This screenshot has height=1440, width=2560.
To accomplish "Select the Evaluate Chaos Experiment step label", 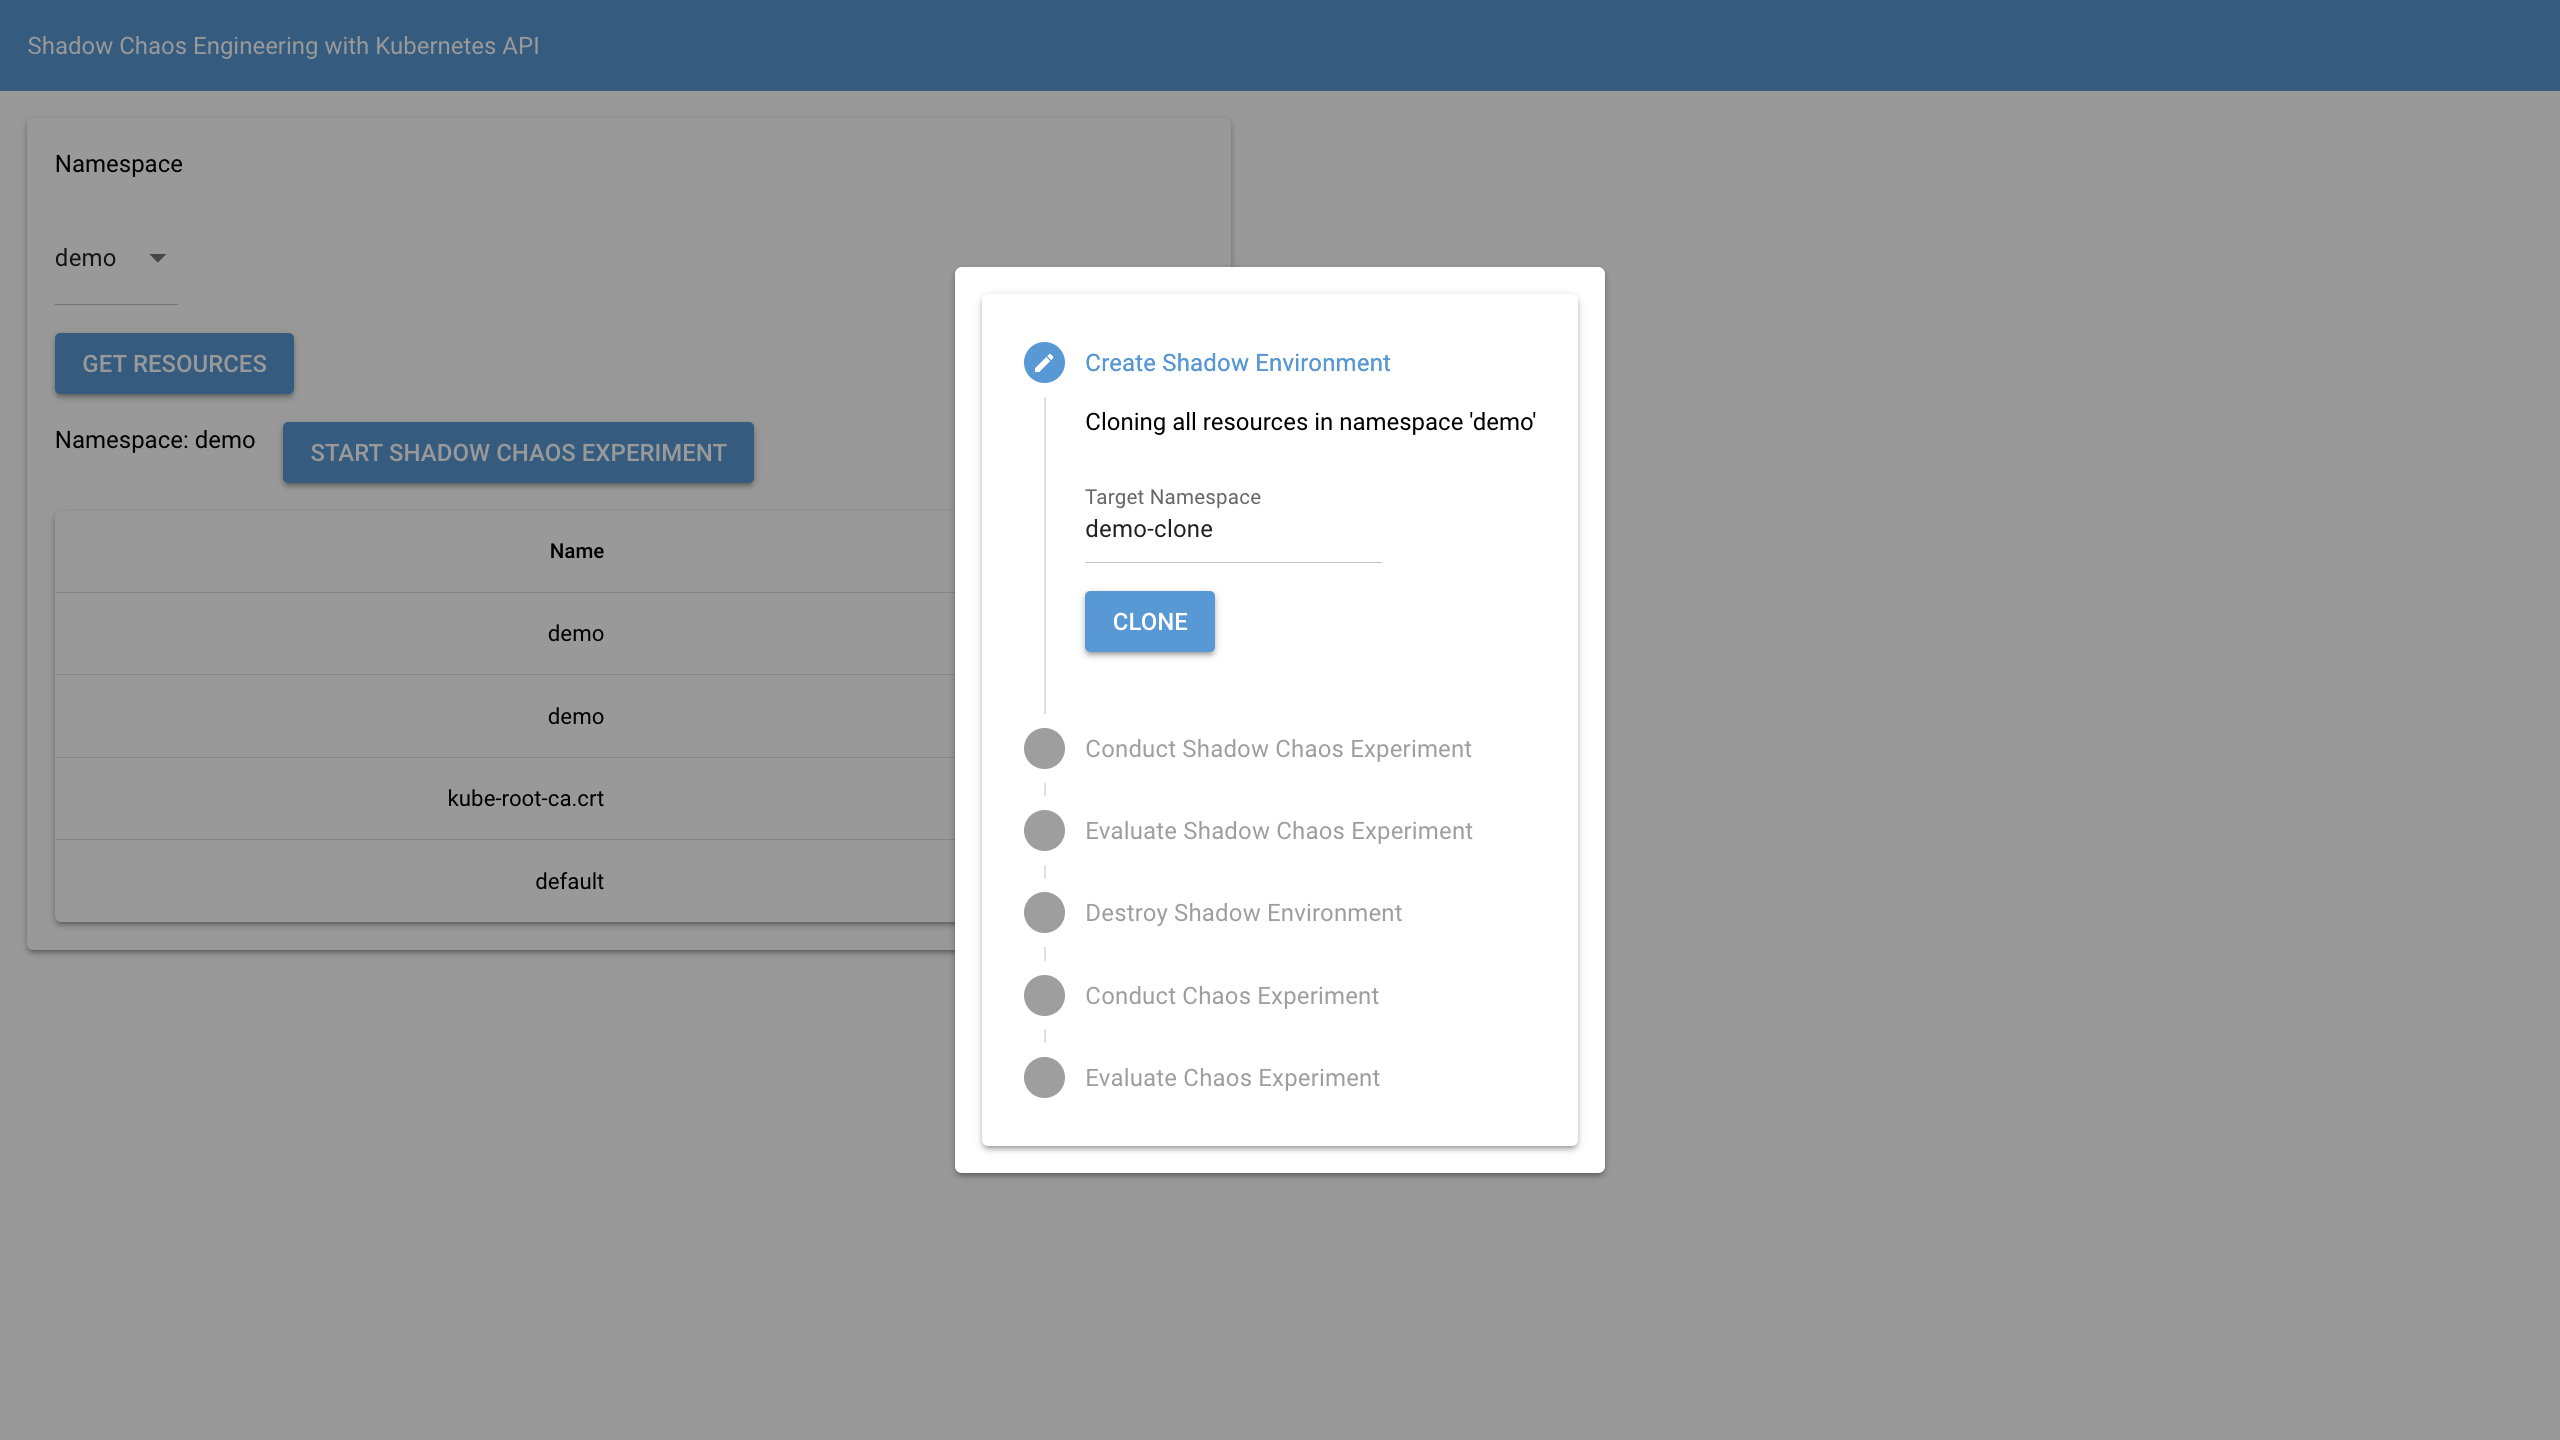I will [x=1232, y=1078].
